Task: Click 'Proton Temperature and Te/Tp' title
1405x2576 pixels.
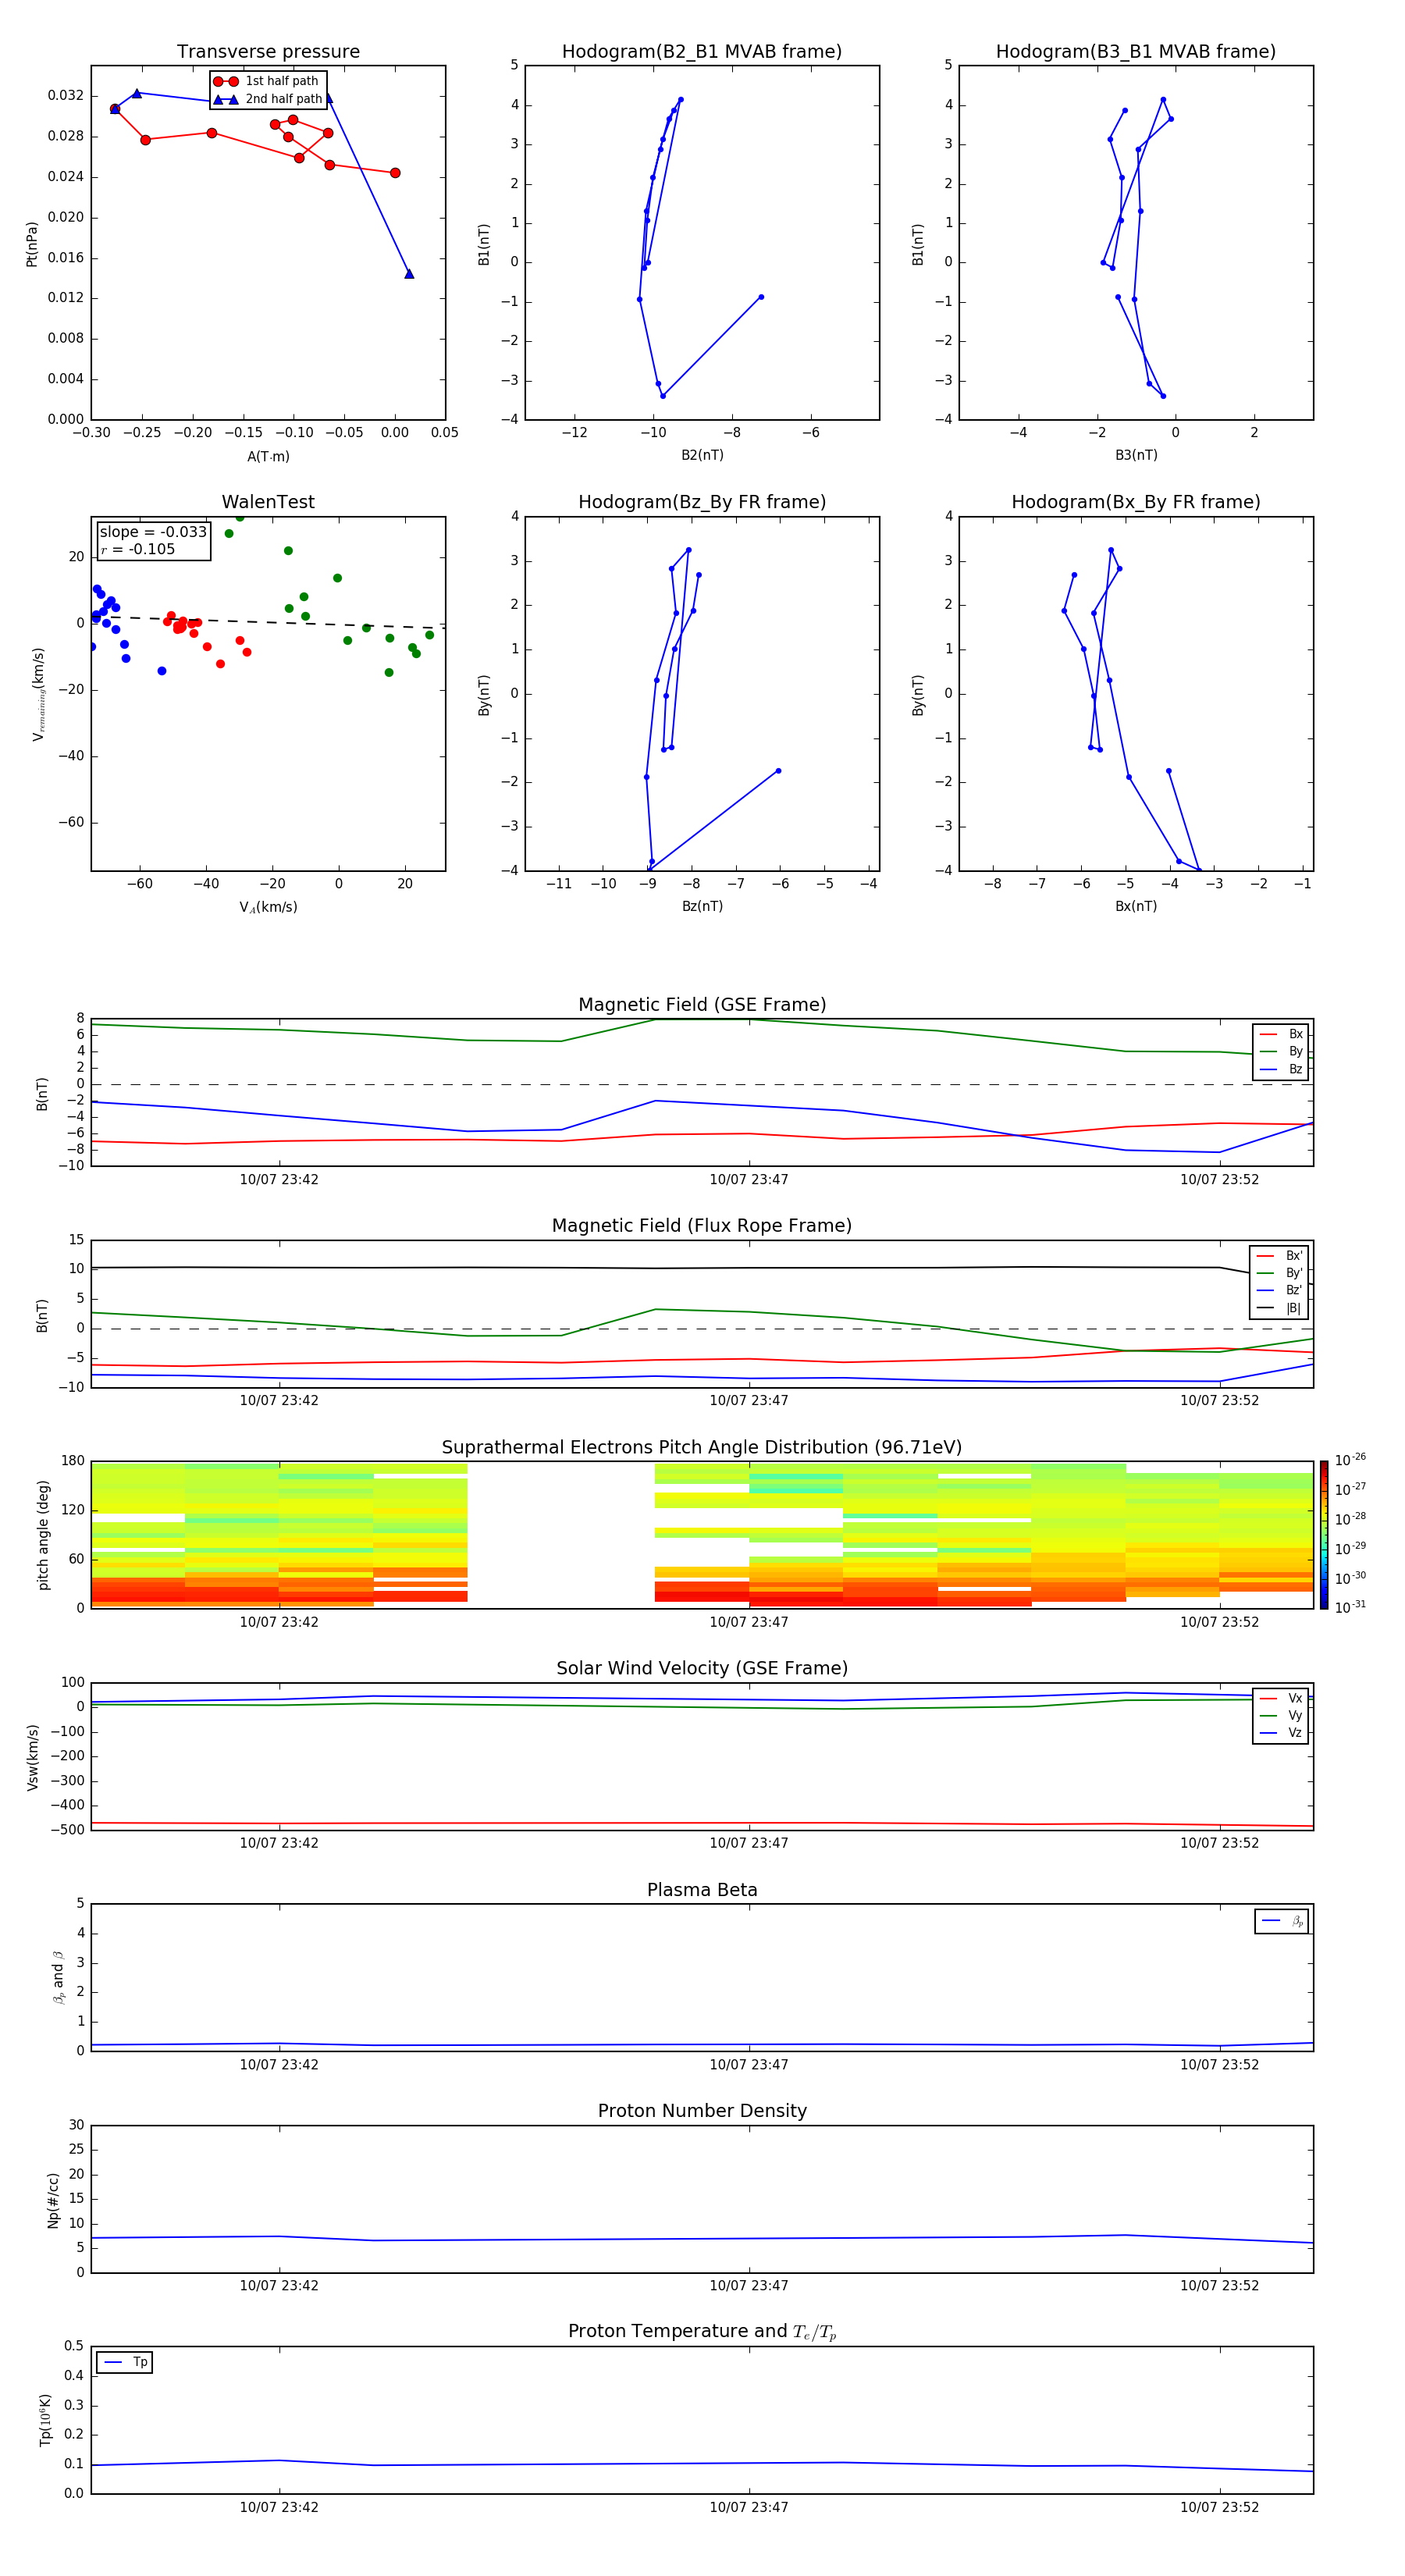Action: [x=702, y=2332]
